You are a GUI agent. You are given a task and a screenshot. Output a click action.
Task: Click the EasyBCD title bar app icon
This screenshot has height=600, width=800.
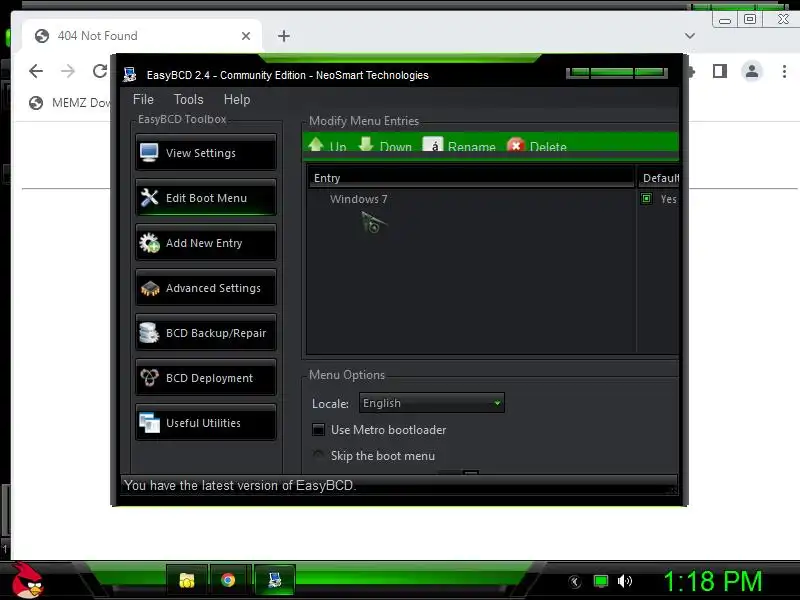130,75
